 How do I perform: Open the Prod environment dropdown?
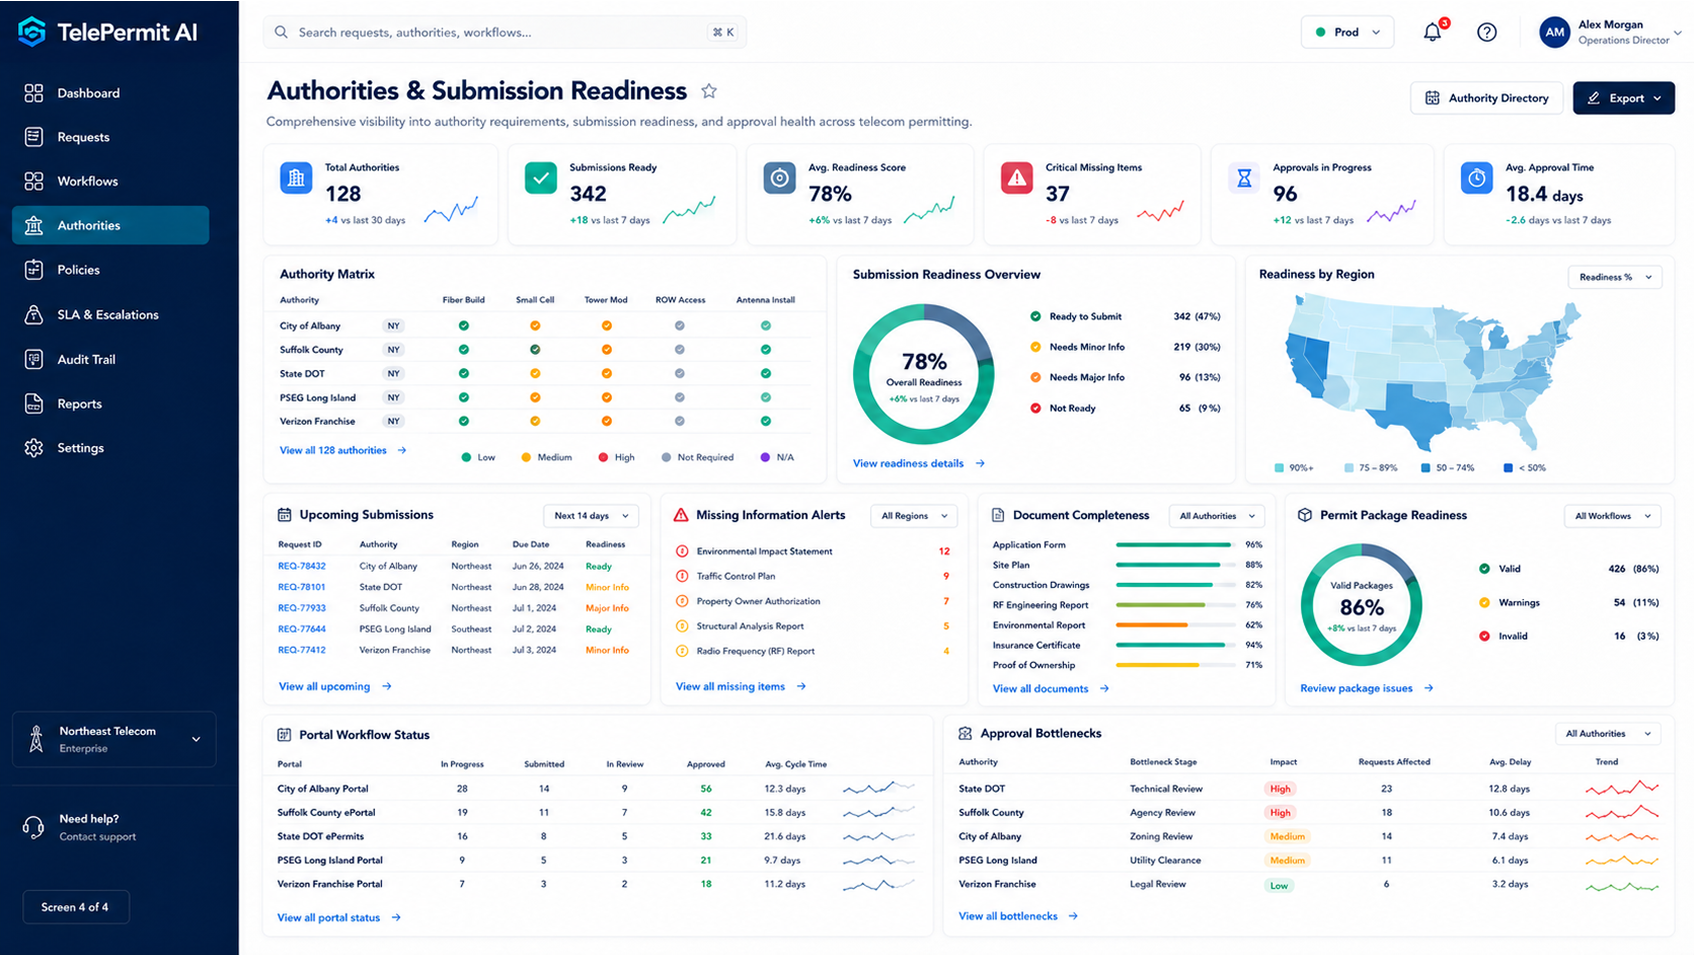pyautogui.click(x=1347, y=32)
